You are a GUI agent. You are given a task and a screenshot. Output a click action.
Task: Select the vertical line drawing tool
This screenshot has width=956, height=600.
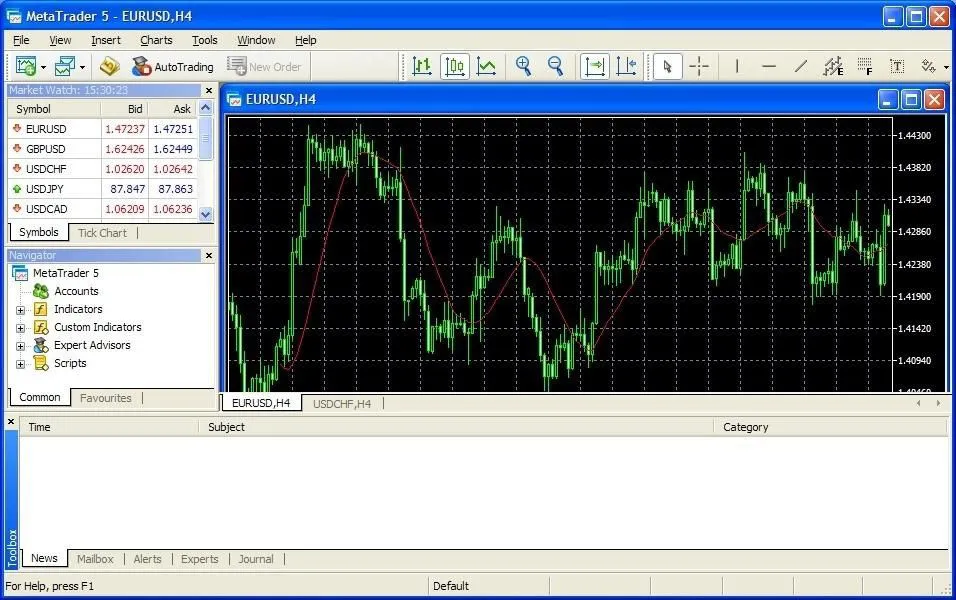pyautogui.click(x=737, y=66)
